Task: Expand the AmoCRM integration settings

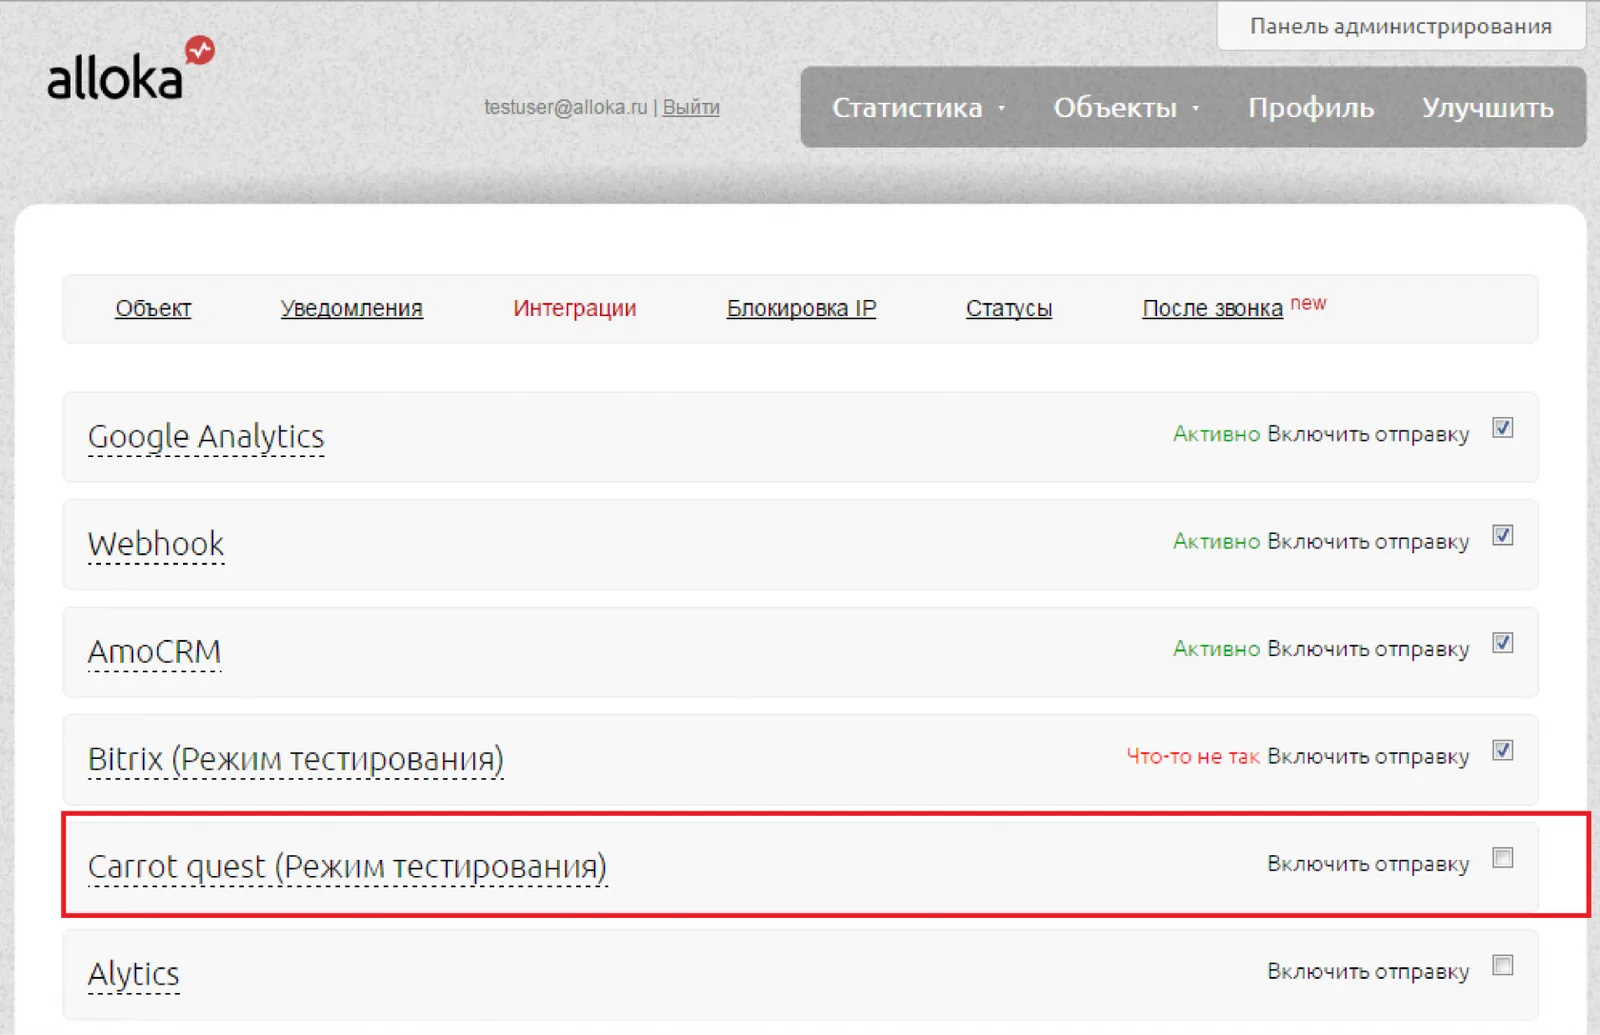Action: click(x=154, y=652)
